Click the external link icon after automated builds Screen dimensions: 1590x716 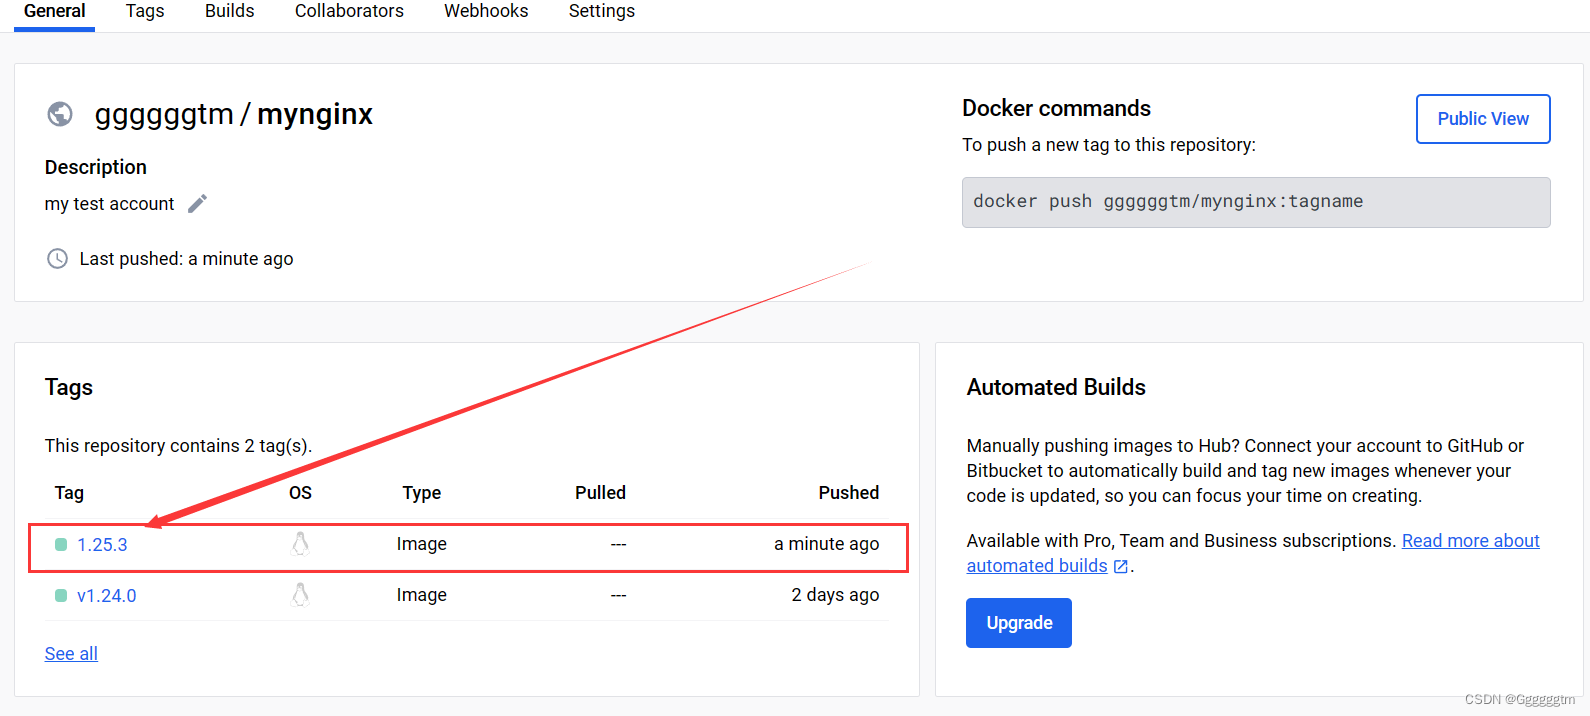click(x=1121, y=566)
